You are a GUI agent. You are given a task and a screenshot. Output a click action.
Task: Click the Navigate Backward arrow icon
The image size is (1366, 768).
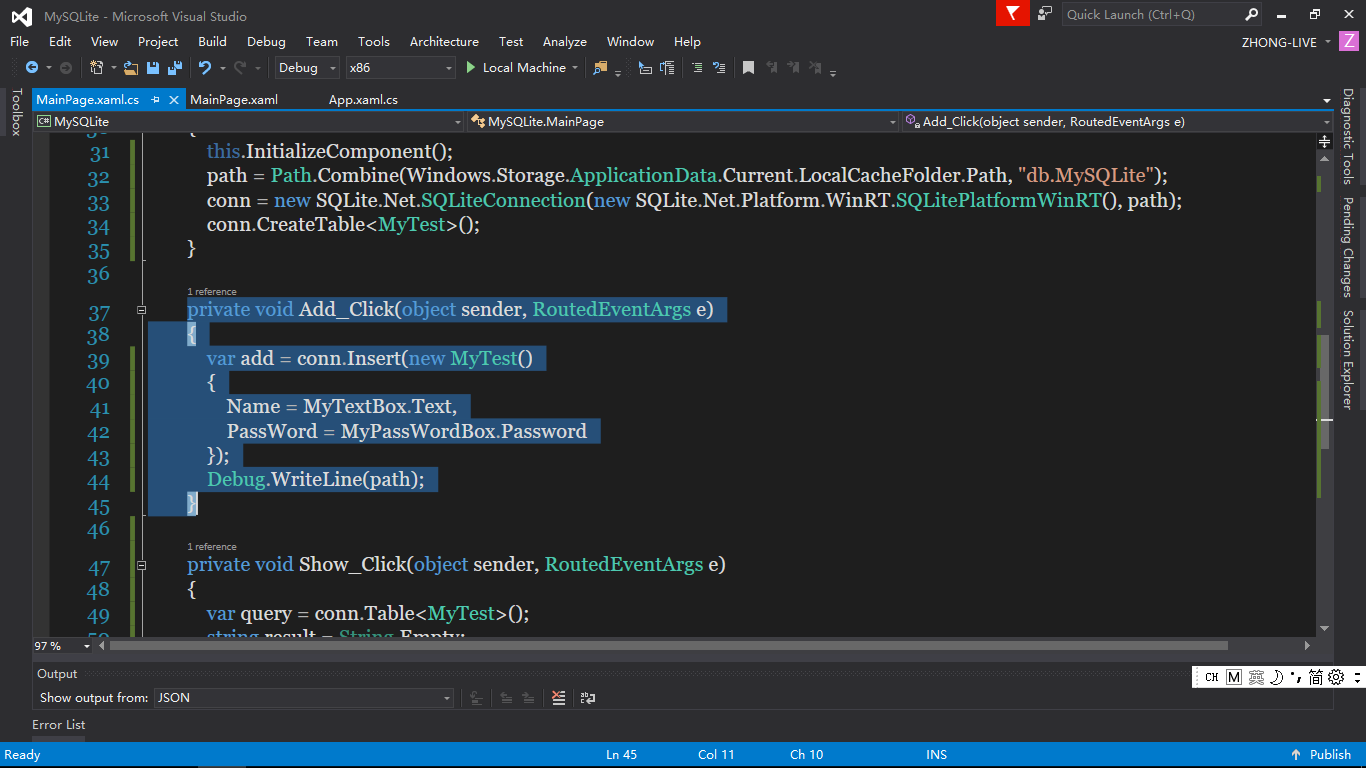[31, 68]
